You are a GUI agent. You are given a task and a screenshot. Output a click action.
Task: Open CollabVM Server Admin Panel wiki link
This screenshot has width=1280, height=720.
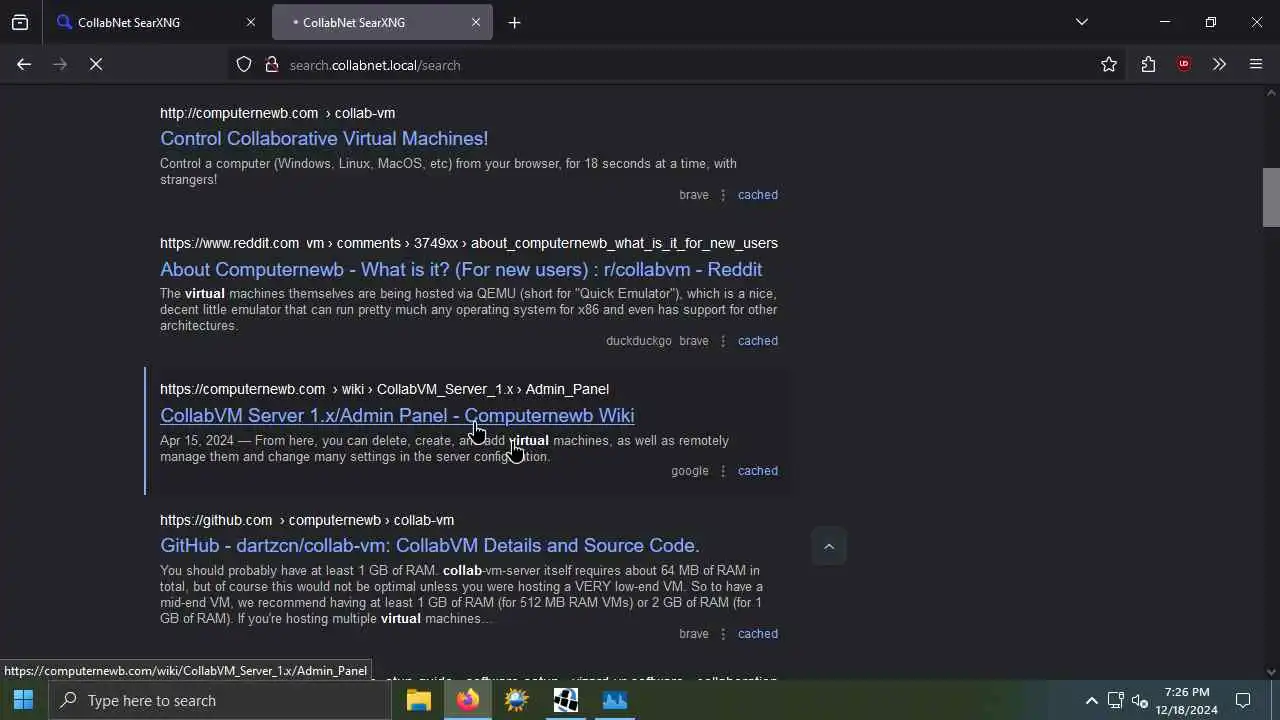[x=397, y=415]
